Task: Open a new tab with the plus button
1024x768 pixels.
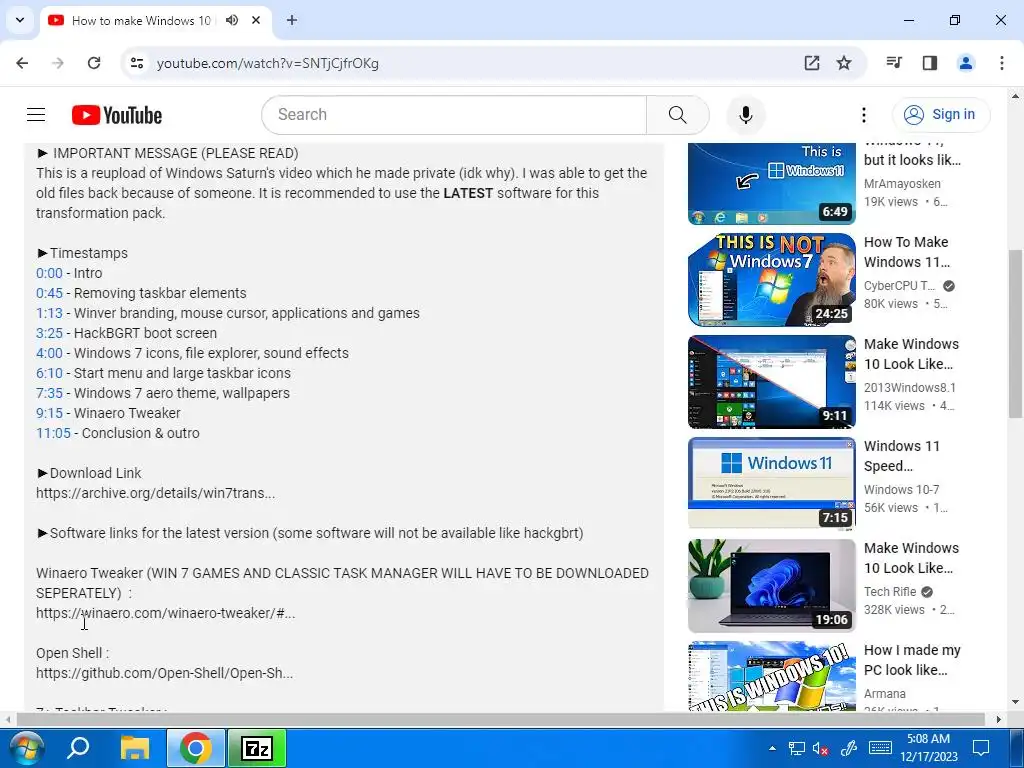Action: click(292, 20)
